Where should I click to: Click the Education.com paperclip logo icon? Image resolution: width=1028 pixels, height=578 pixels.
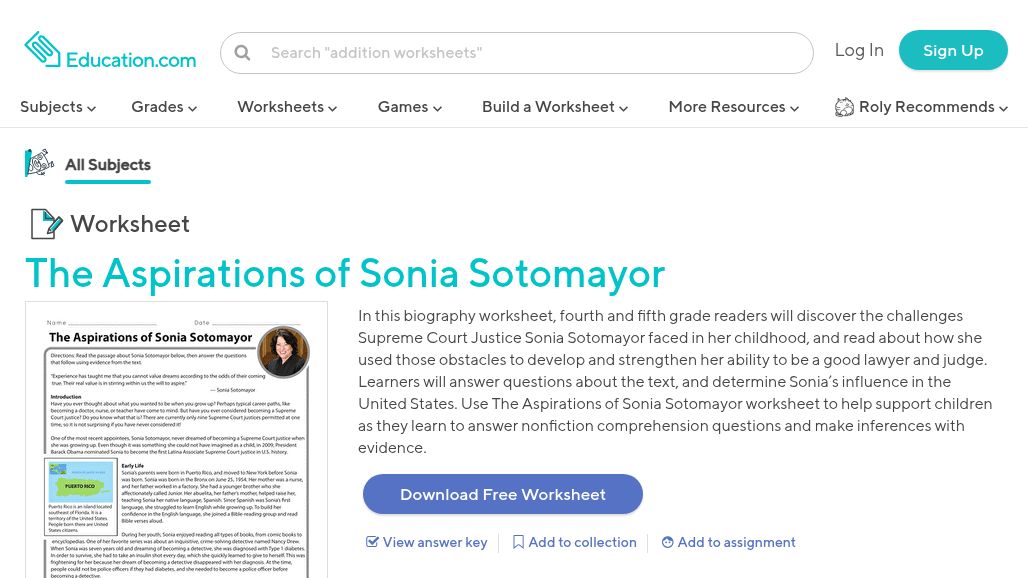pos(42,48)
